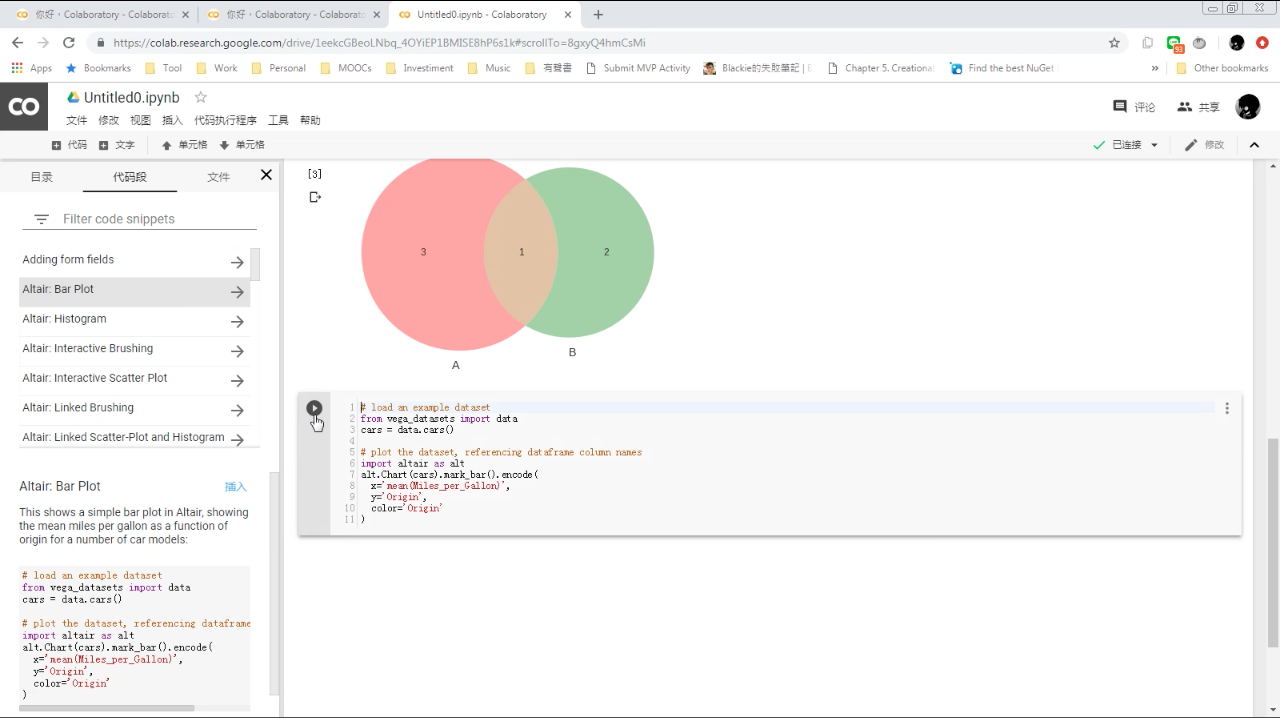Show hidden bookmarks with the » overflow chevron
Viewport: 1280px width, 718px height.
click(1155, 68)
